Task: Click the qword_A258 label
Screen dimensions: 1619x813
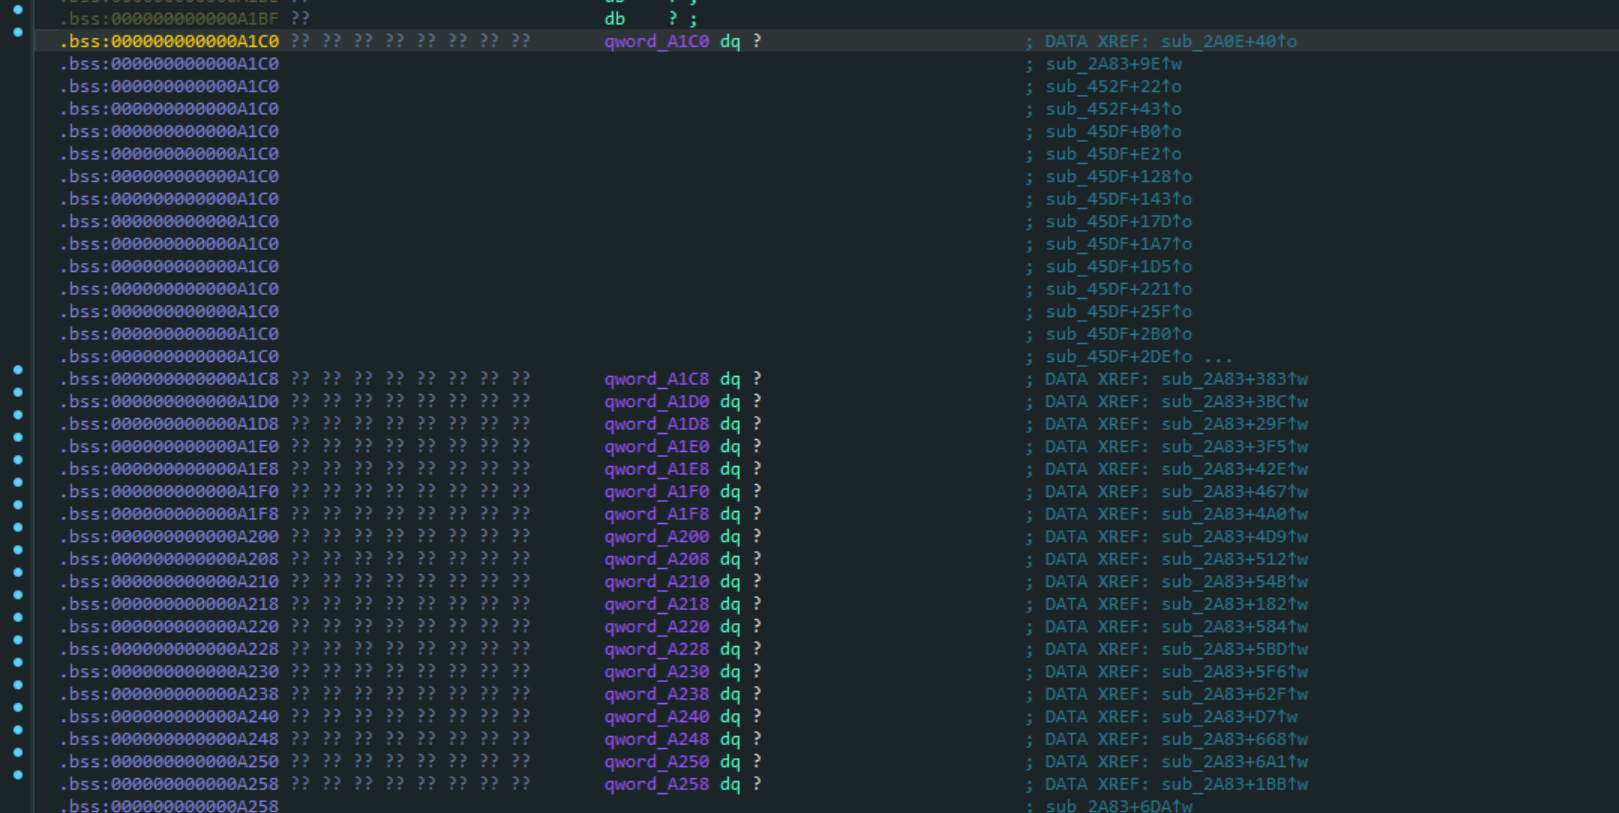Action: point(656,784)
